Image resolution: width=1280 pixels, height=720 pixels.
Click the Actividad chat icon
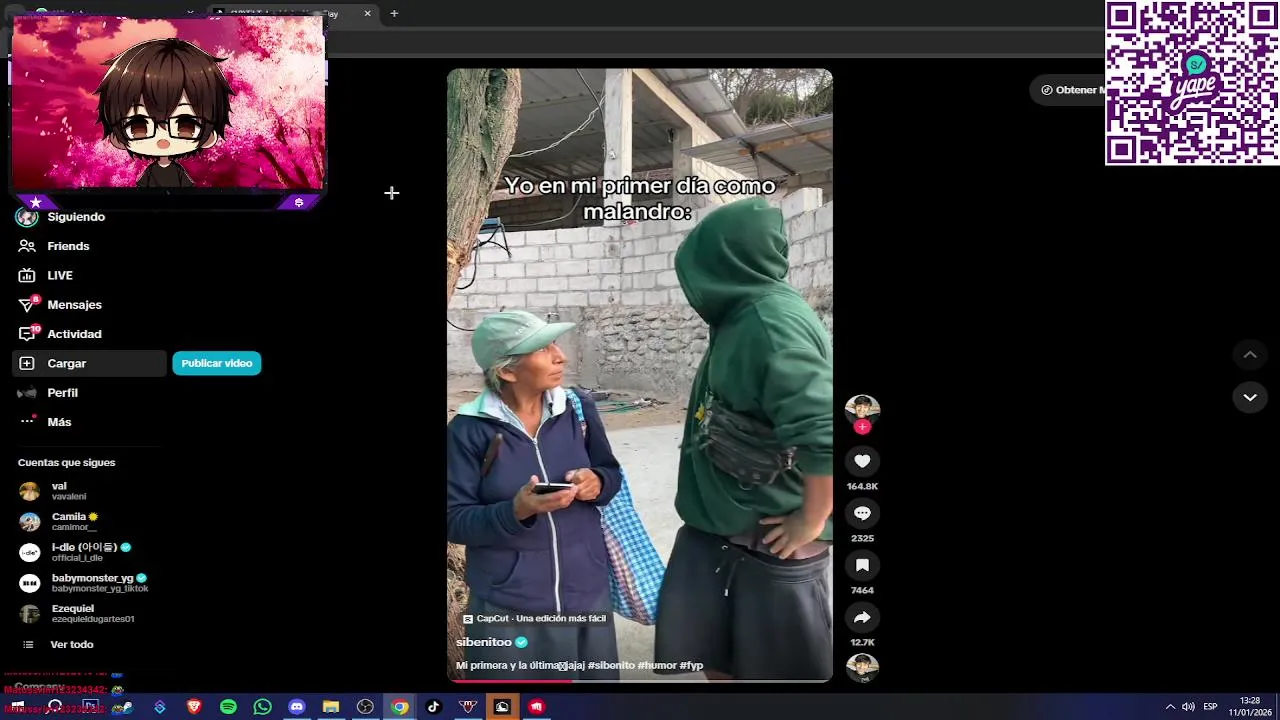[27, 334]
